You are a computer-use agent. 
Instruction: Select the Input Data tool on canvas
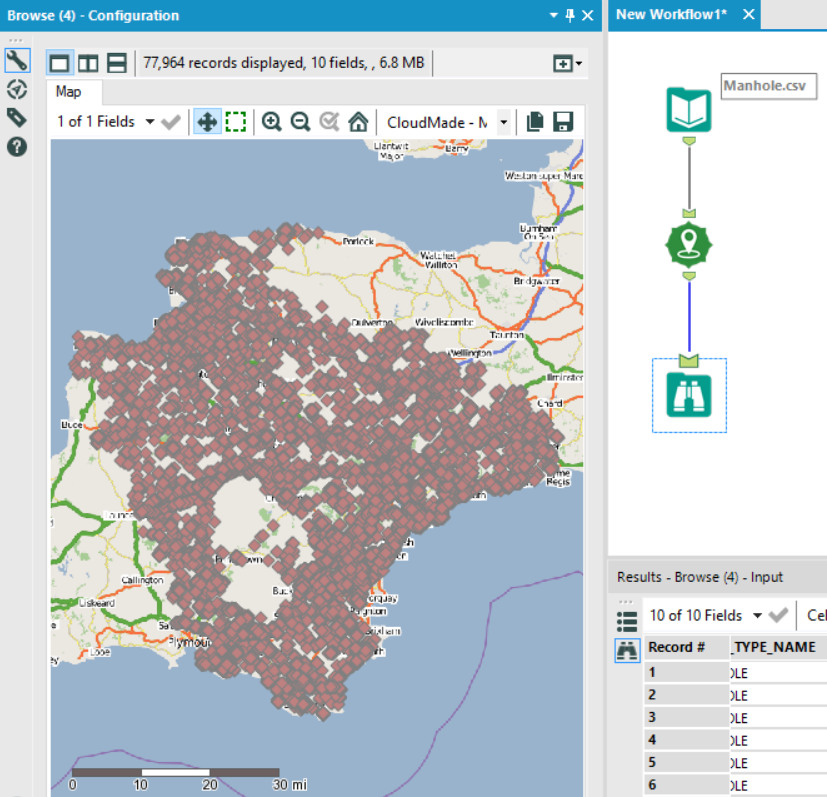[x=689, y=110]
